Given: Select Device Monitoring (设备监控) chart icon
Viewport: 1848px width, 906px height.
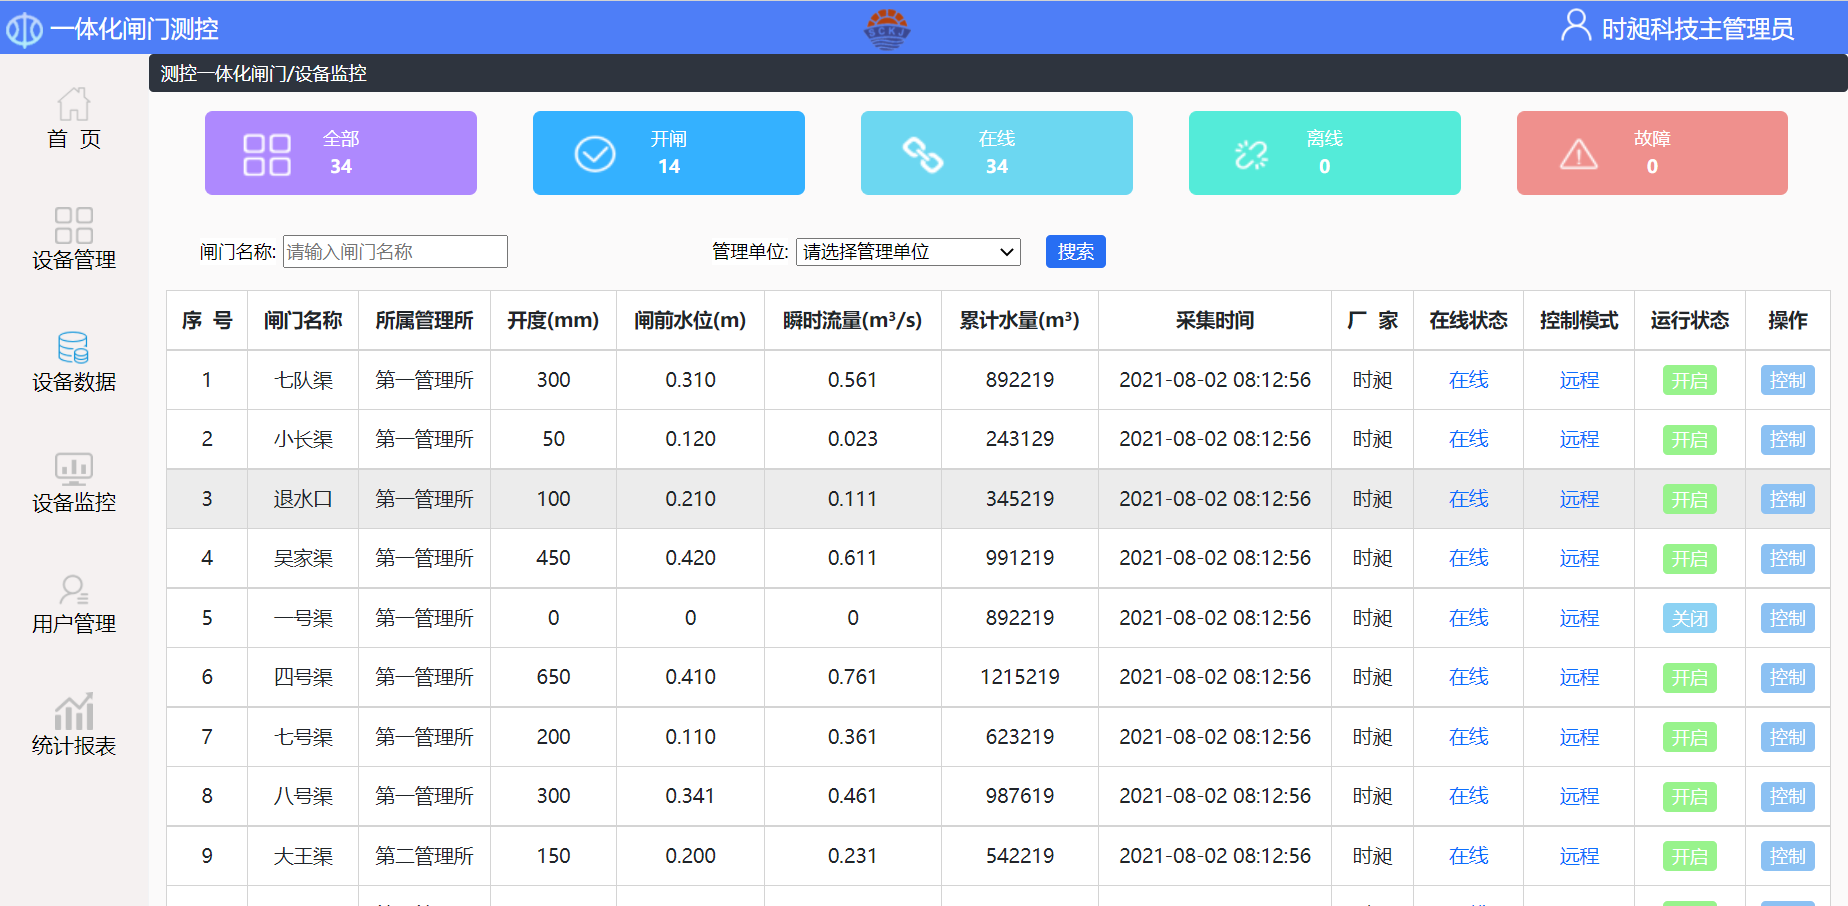Looking at the screenshot, I should (74, 468).
